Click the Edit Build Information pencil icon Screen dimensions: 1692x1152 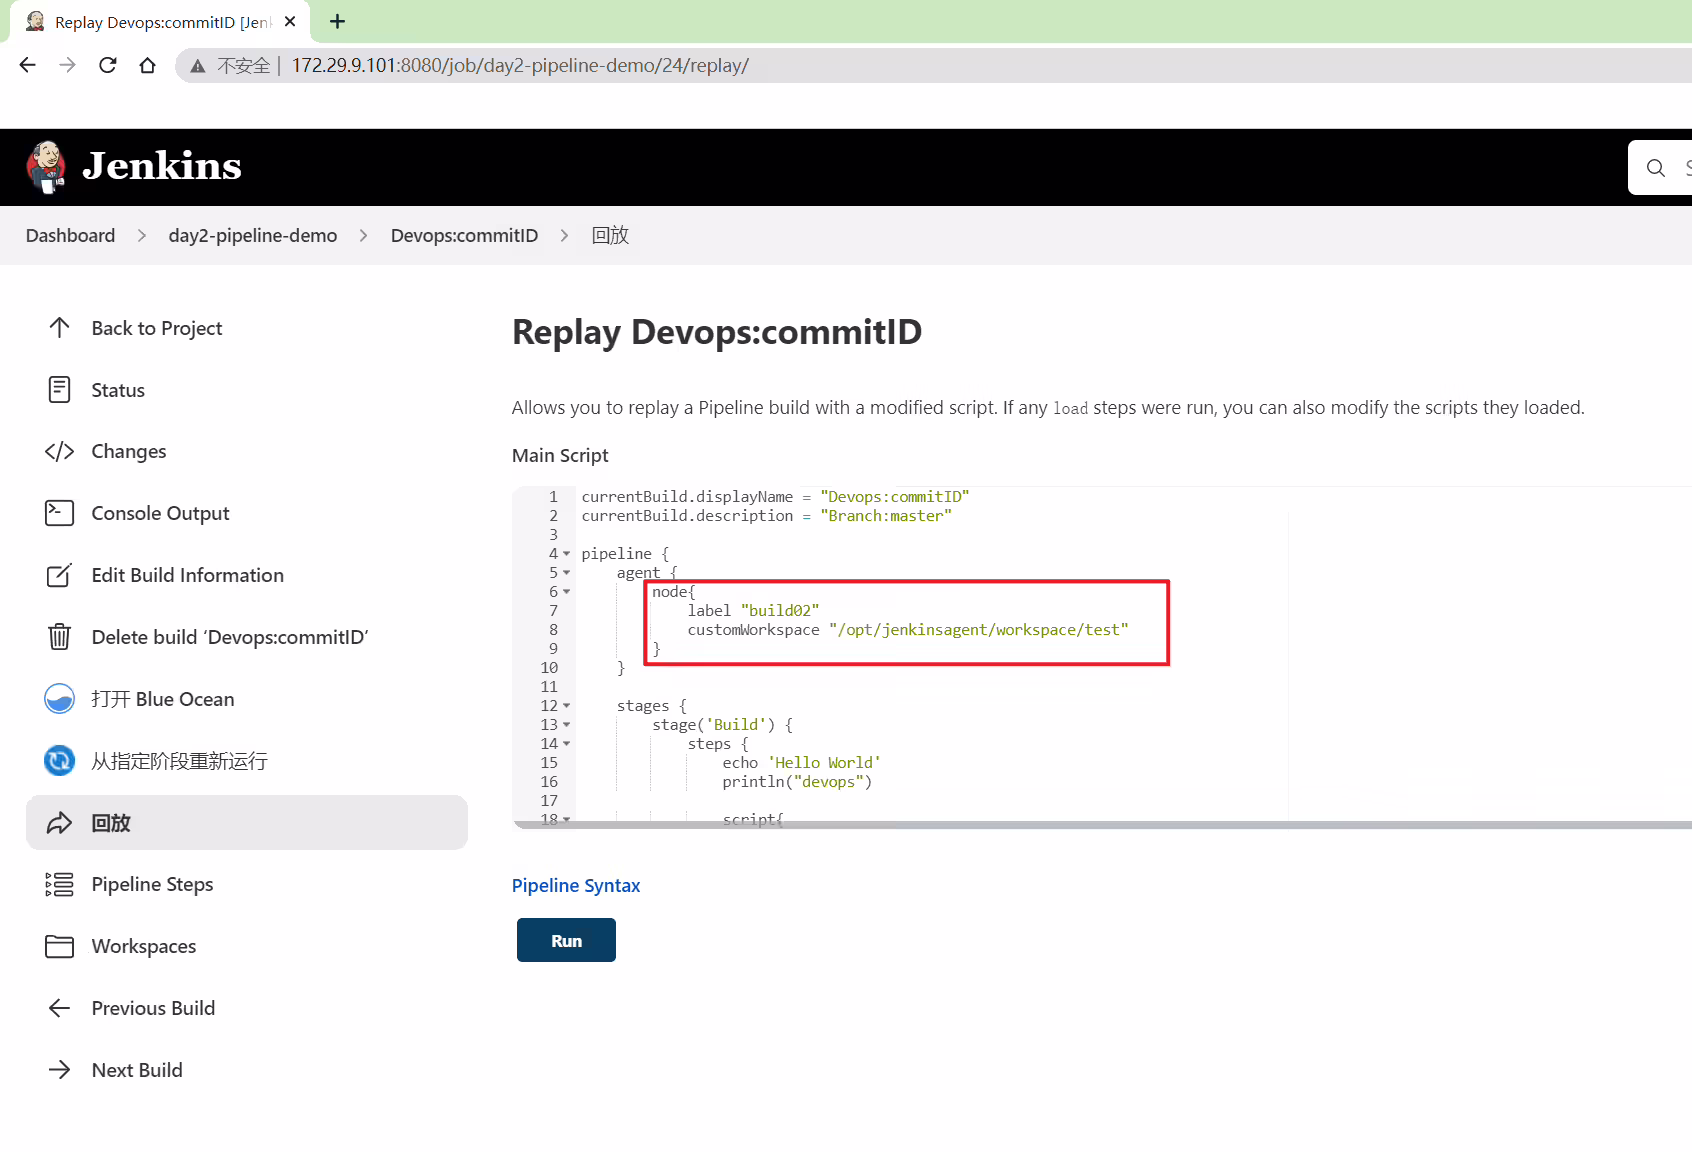click(x=59, y=575)
